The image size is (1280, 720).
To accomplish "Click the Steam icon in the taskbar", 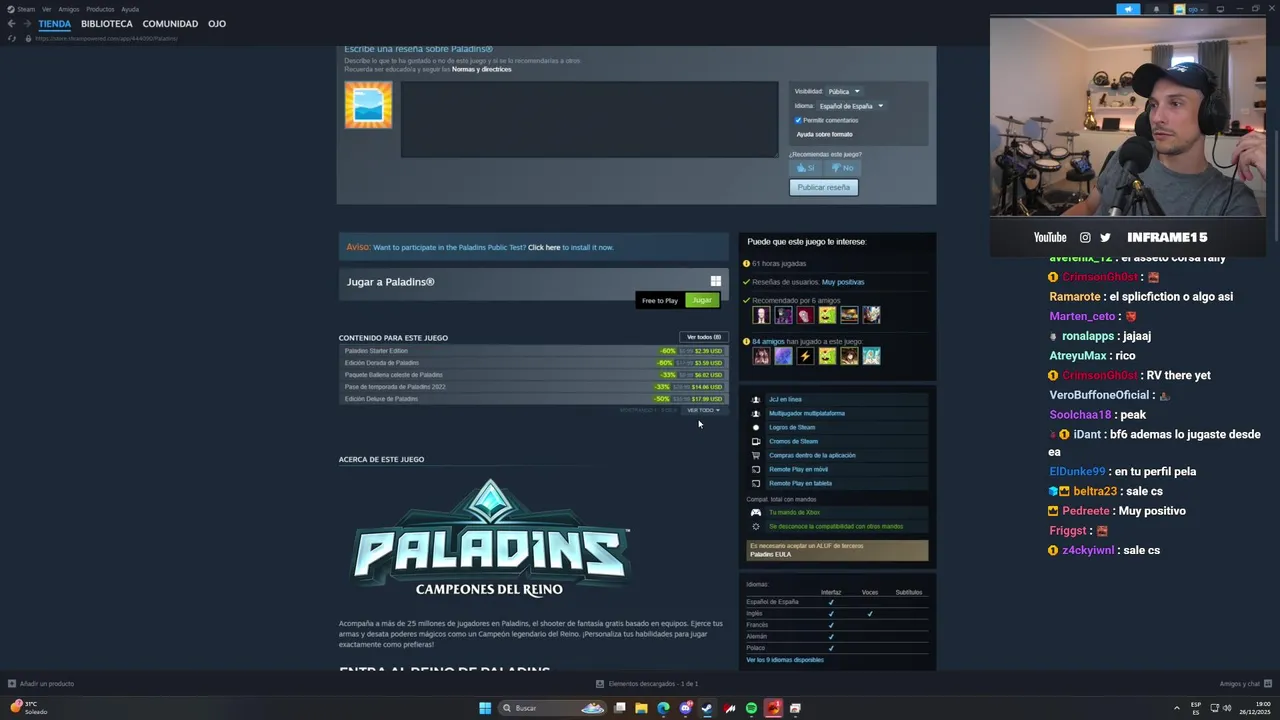I will pos(707,708).
